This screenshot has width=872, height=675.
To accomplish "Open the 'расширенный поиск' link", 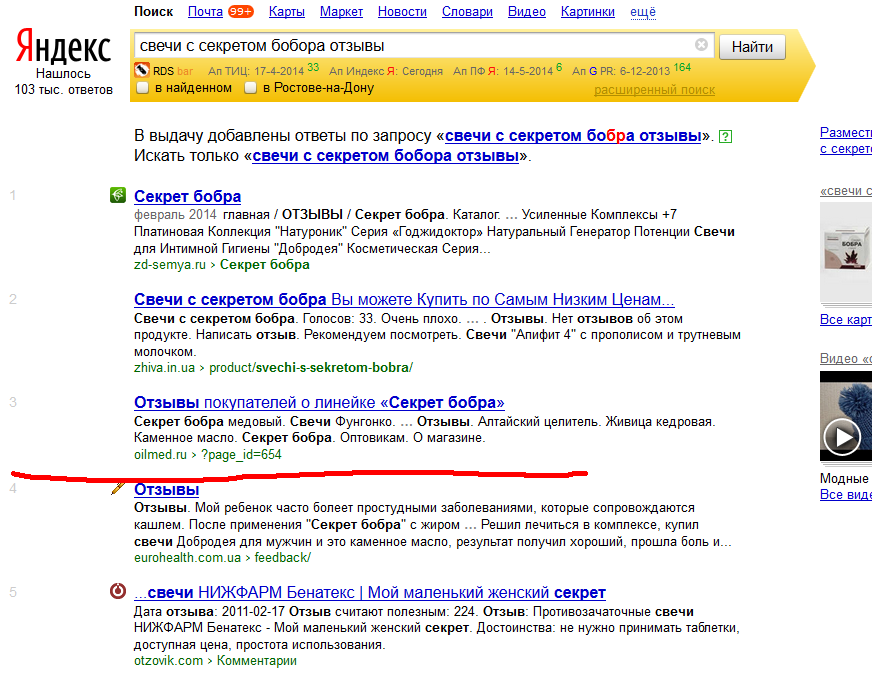I will tap(655, 90).
